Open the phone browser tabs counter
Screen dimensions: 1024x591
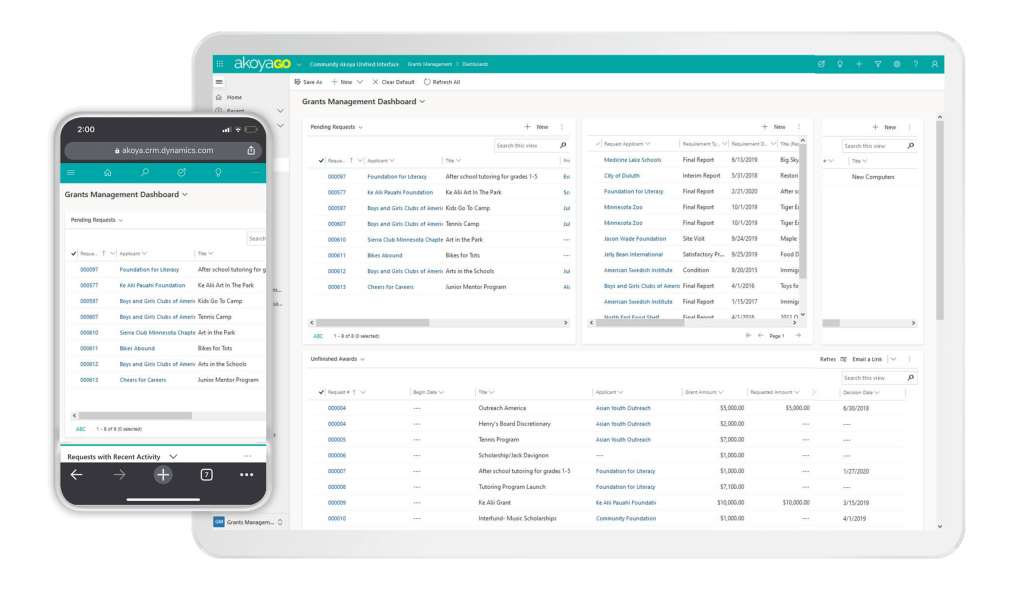[x=206, y=475]
